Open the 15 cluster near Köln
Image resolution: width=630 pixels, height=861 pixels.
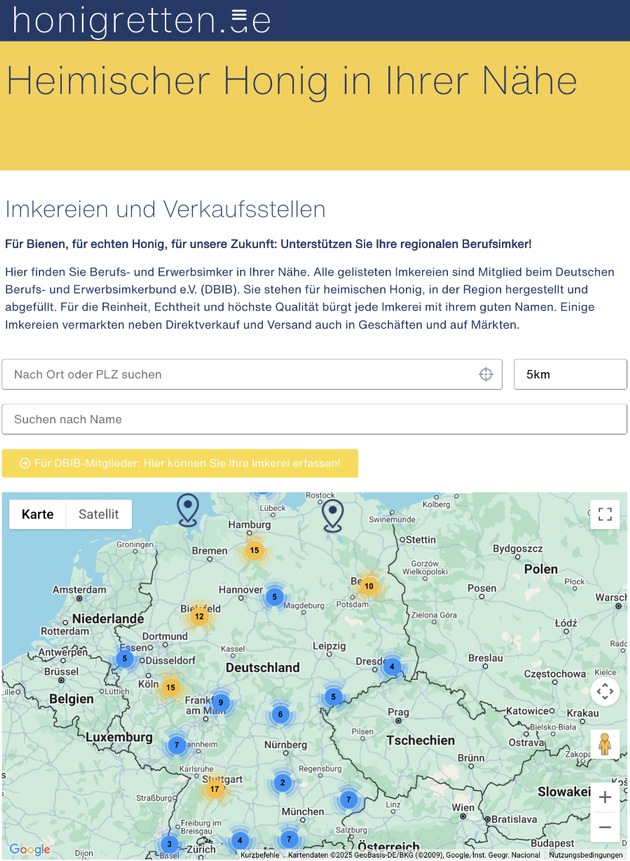coord(171,687)
